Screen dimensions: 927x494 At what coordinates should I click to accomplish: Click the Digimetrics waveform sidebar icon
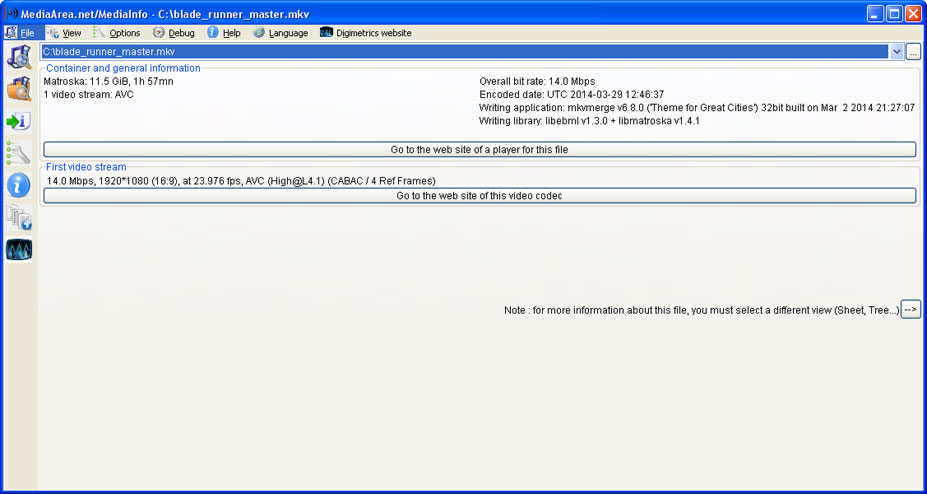pyautogui.click(x=19, y=249)
